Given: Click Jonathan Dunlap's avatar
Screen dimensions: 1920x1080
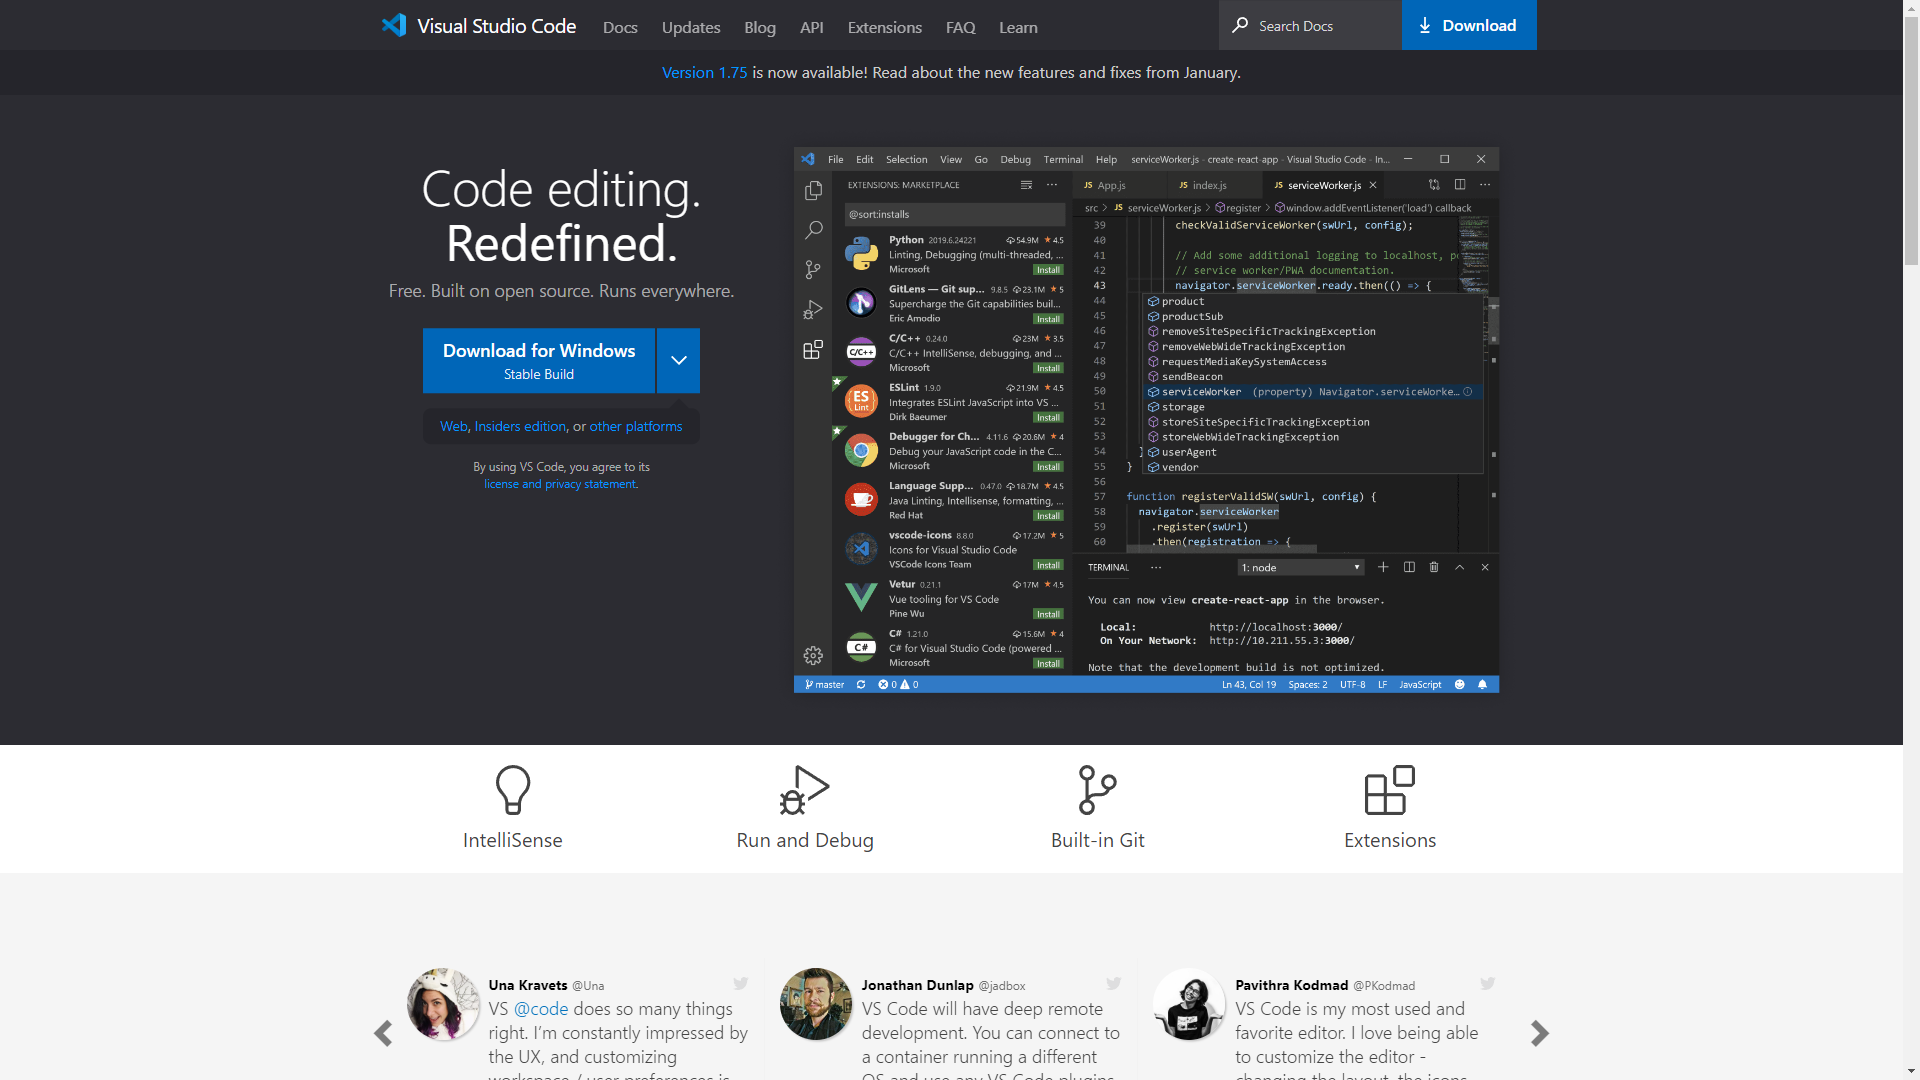Looking at the screenshot, I should coord(816,1004).
